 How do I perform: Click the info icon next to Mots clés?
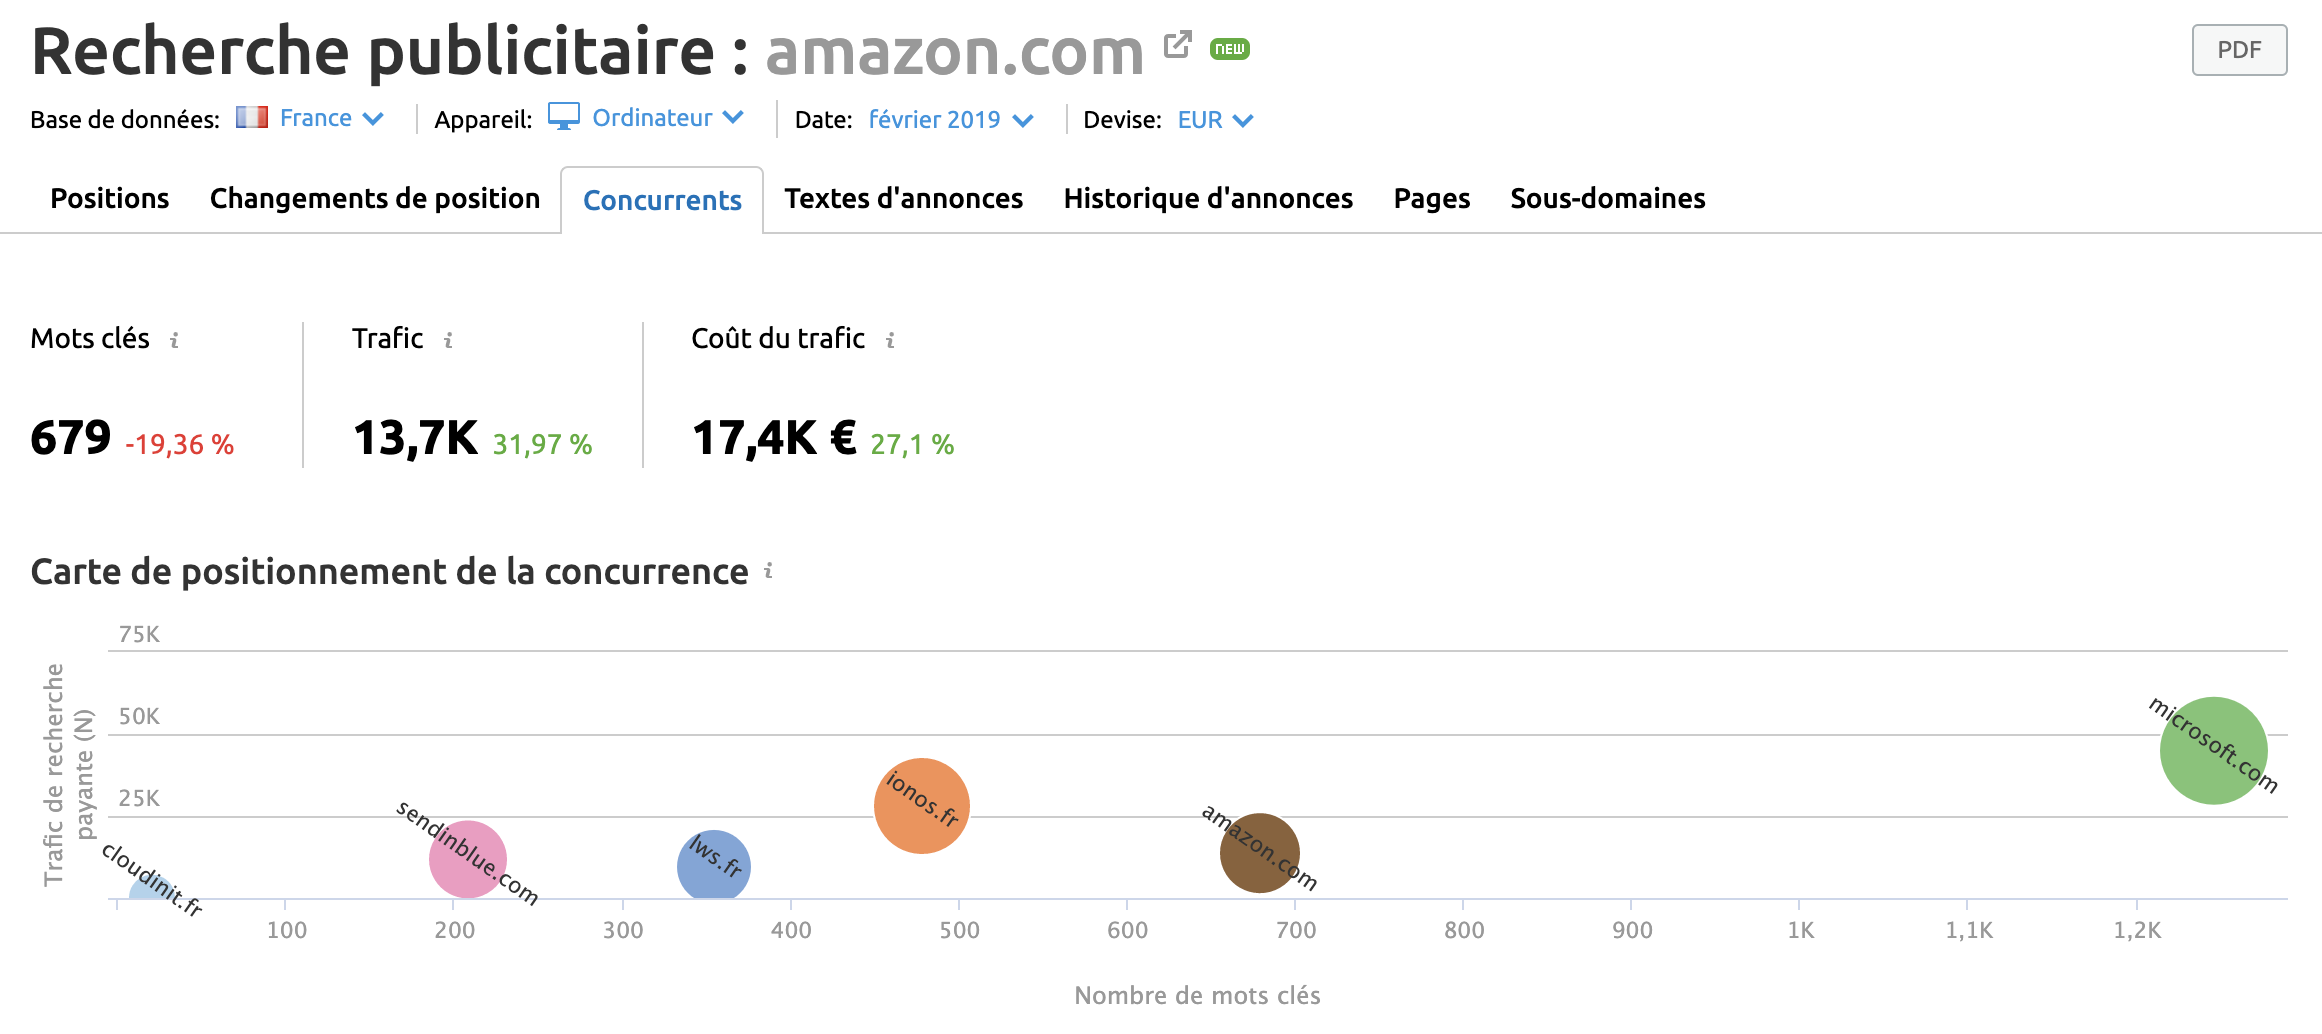pyautogui.click(x=176, y=341)
